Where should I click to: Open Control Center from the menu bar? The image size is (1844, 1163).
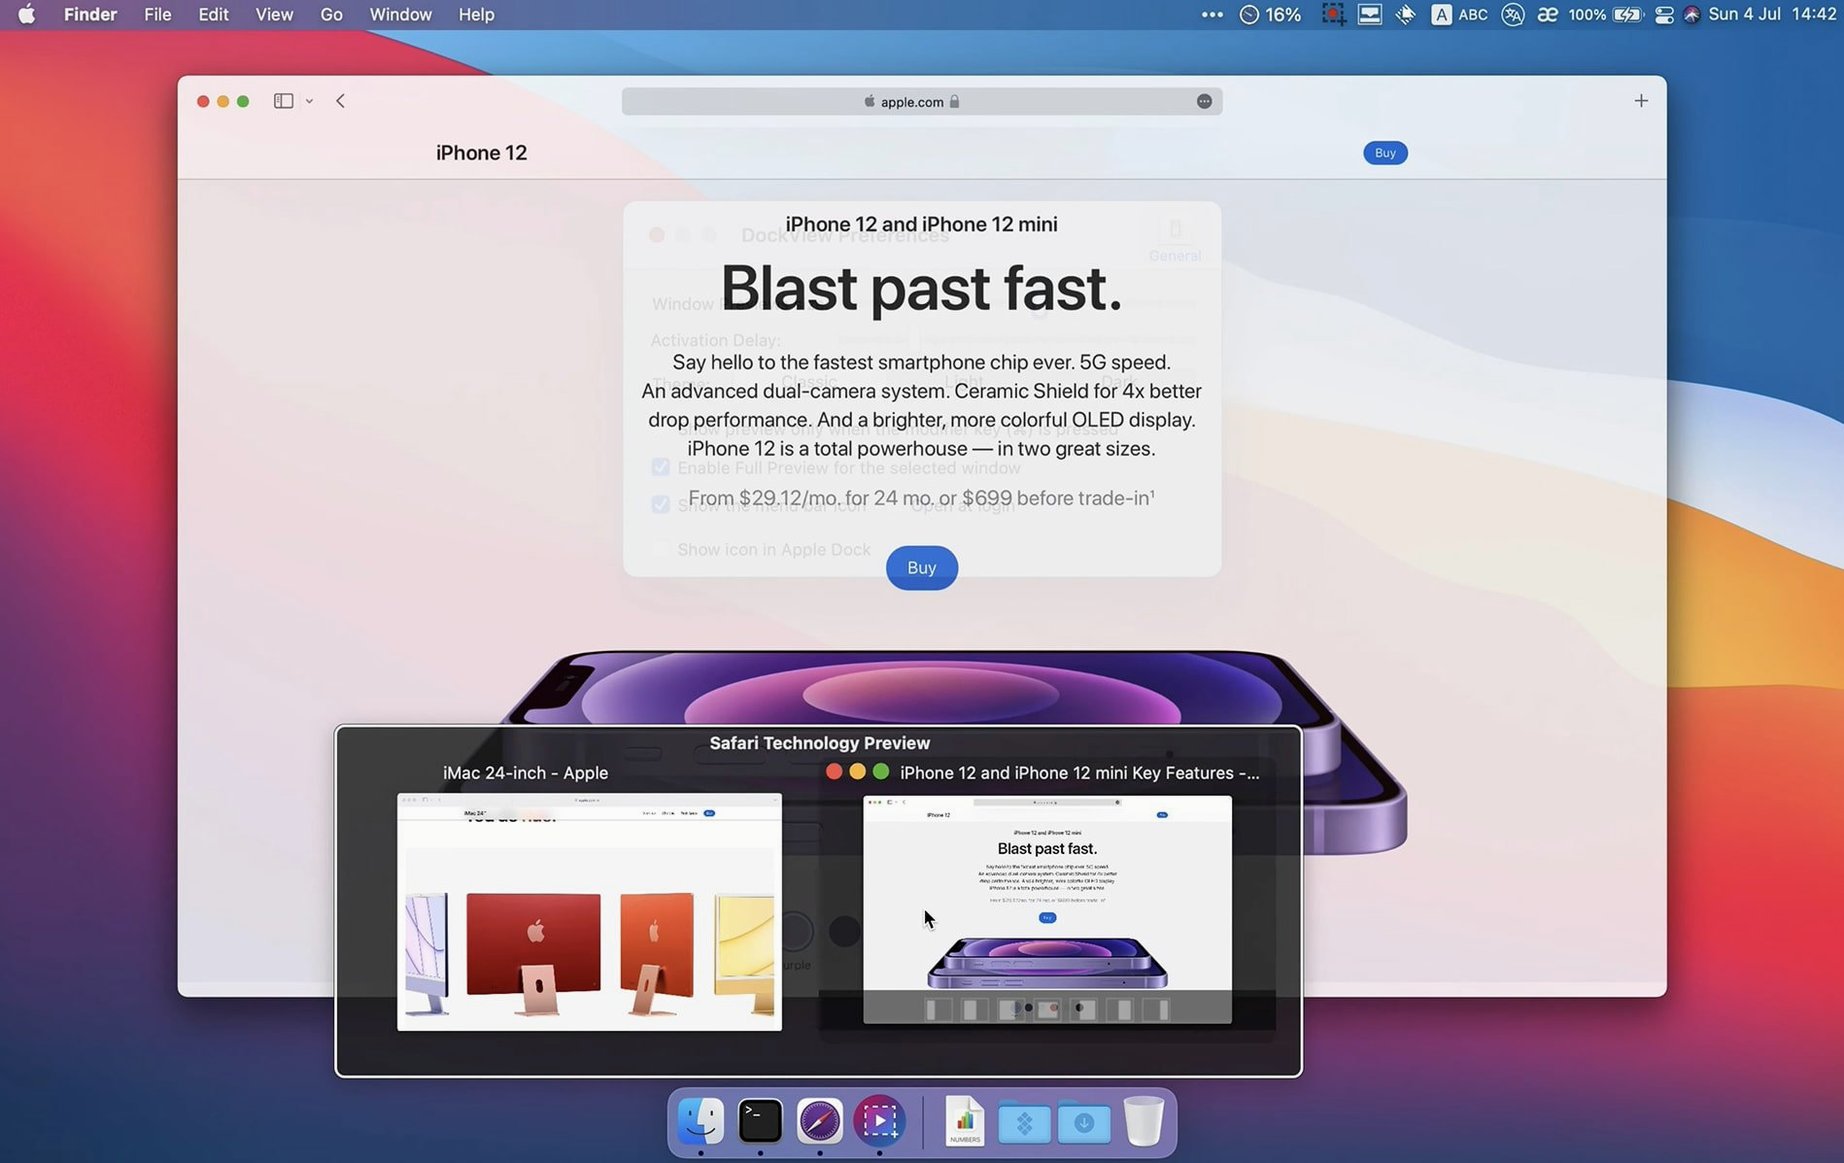tap(1664, 14)
